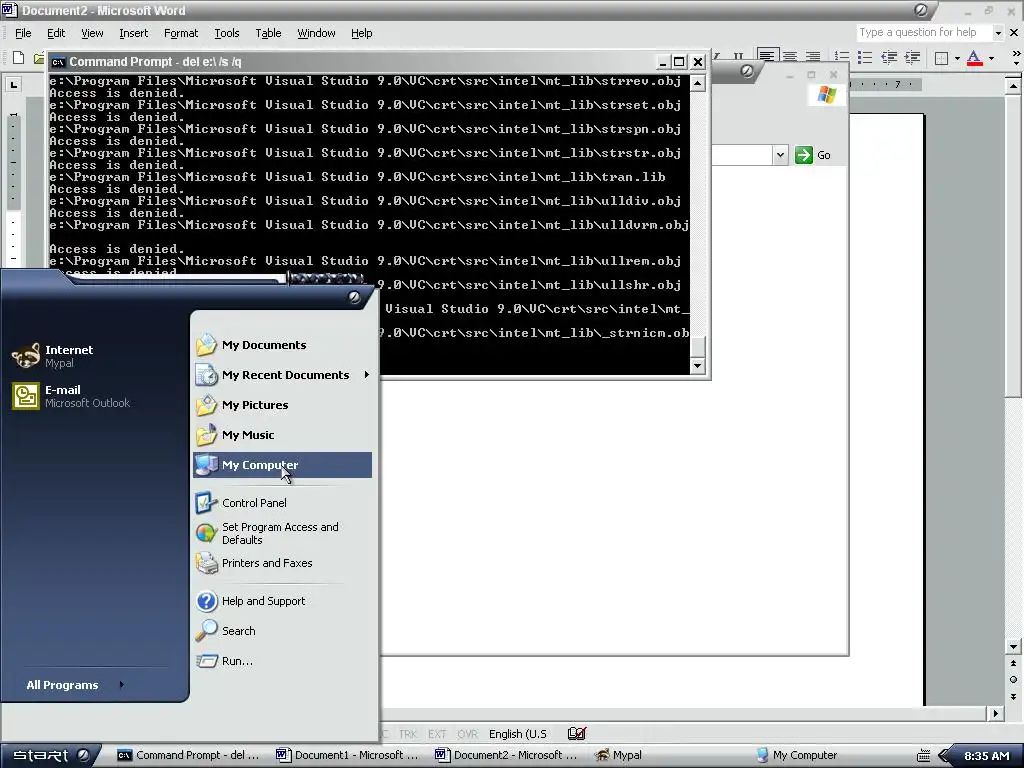The width and height of the screenshot is (1024, 768).
Task: Expand My Recent Documents submenu arrow
Action: click(366, 375)
